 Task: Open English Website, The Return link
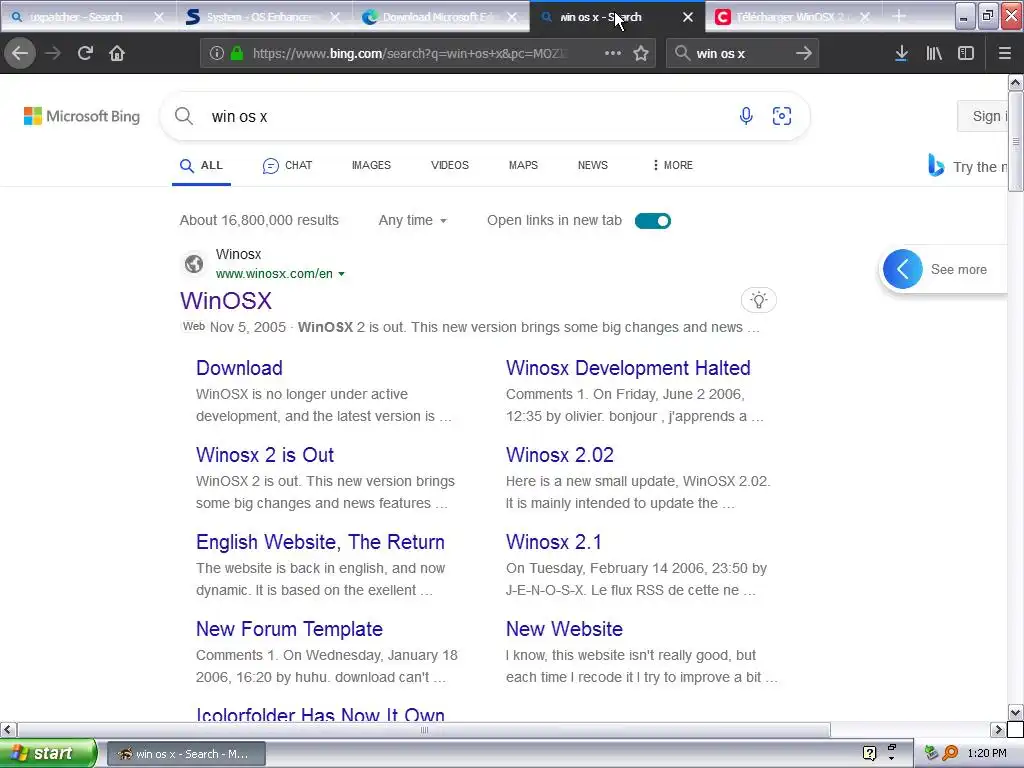pos(321,541)
